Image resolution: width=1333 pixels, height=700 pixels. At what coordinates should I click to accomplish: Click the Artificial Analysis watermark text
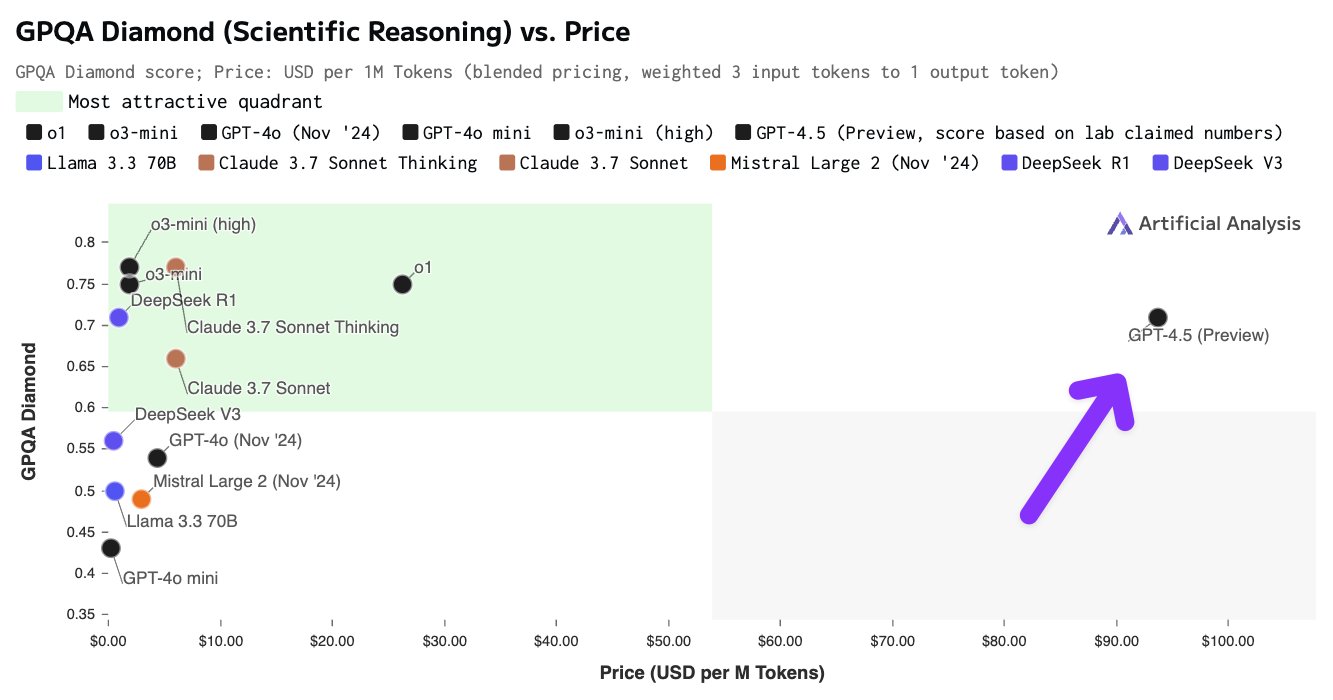1219,224
